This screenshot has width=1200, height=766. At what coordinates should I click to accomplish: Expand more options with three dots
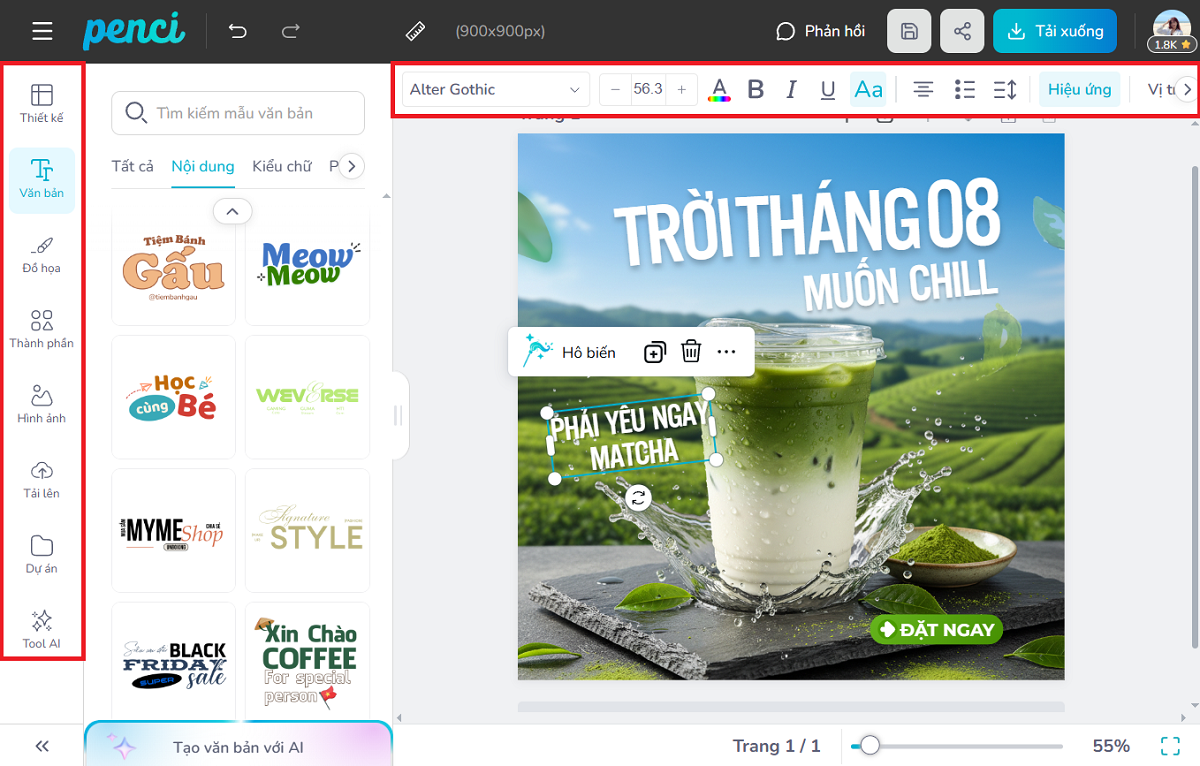point(727,352)
